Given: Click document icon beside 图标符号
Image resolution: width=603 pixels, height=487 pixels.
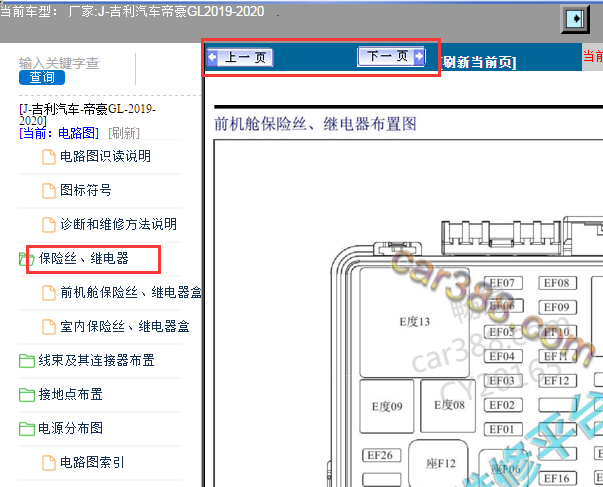Looking at the screenshot, I should coord(49,191).
